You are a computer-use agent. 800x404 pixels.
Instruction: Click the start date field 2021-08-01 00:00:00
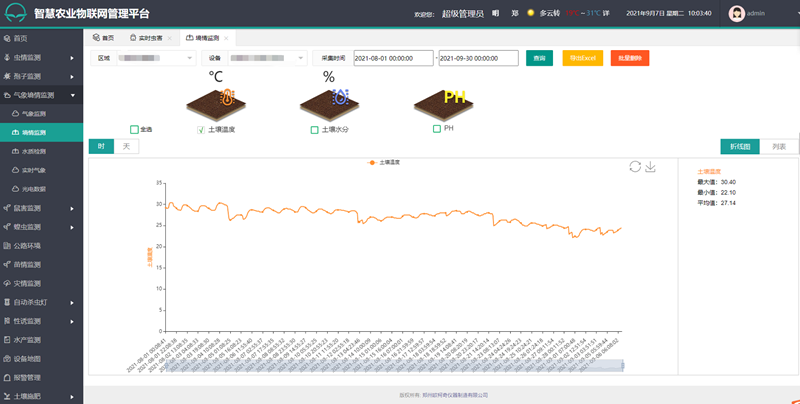coord(393,58)
